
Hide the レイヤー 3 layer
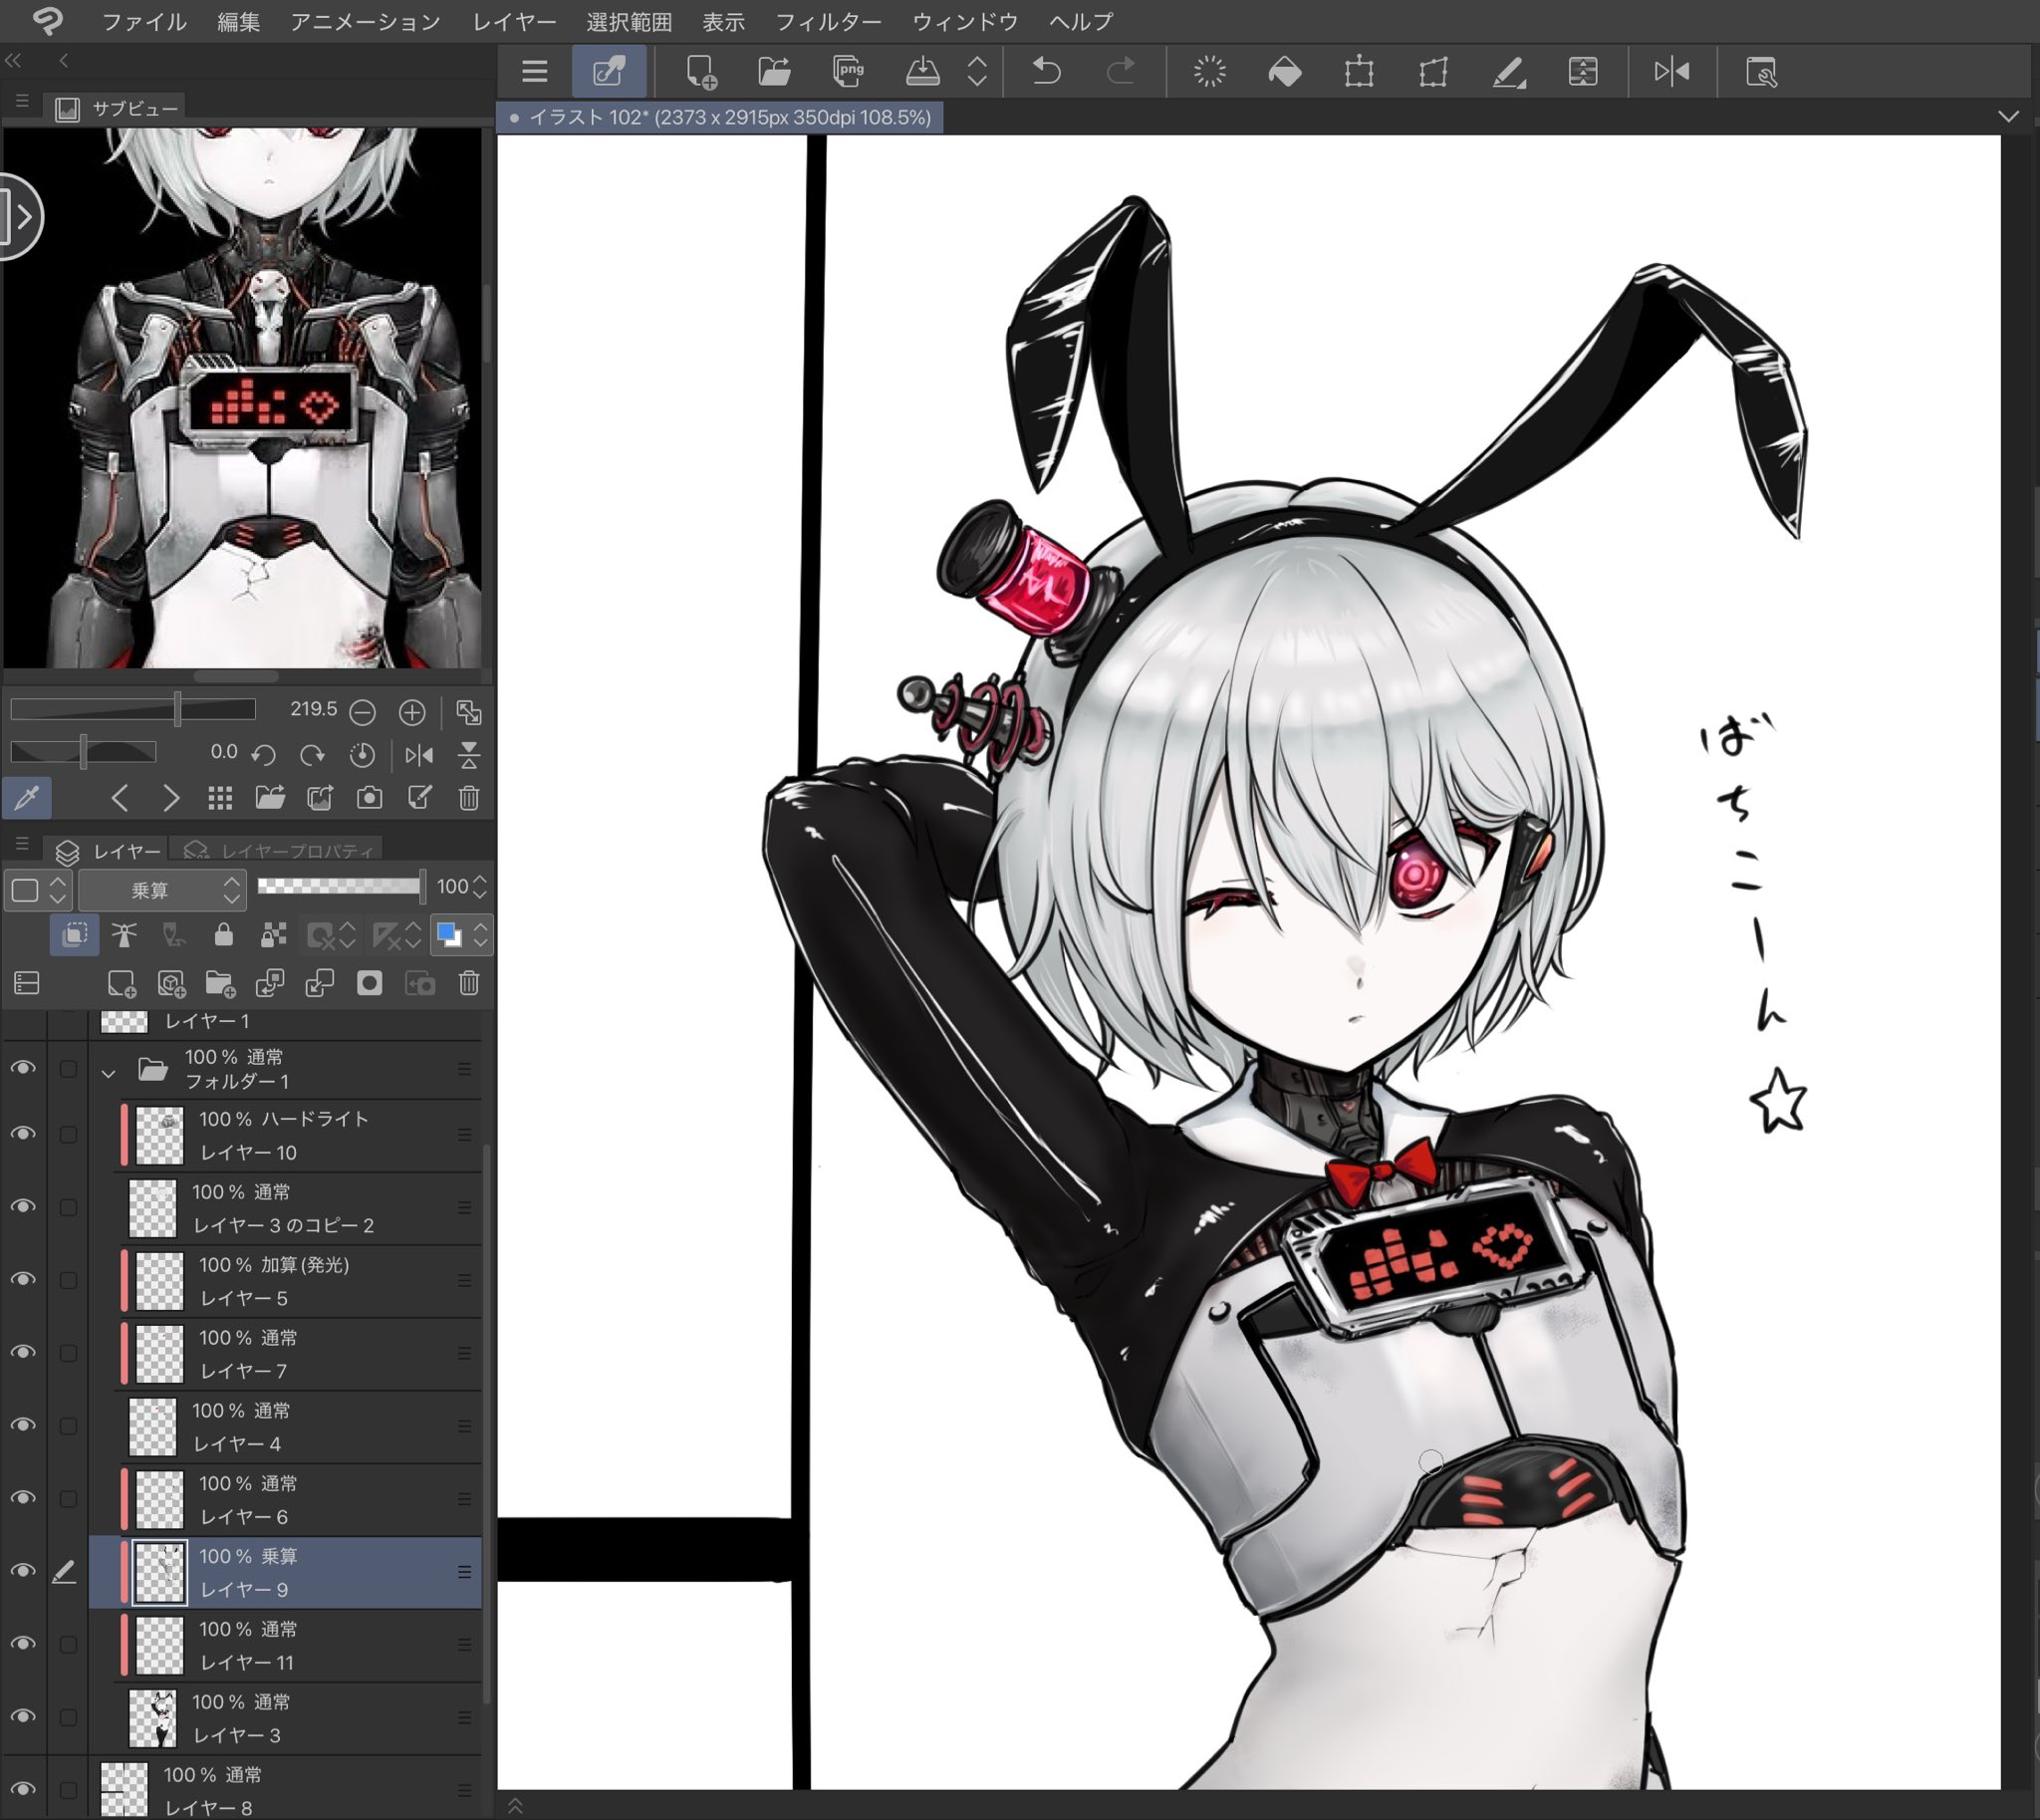[x=22, y=1716]
